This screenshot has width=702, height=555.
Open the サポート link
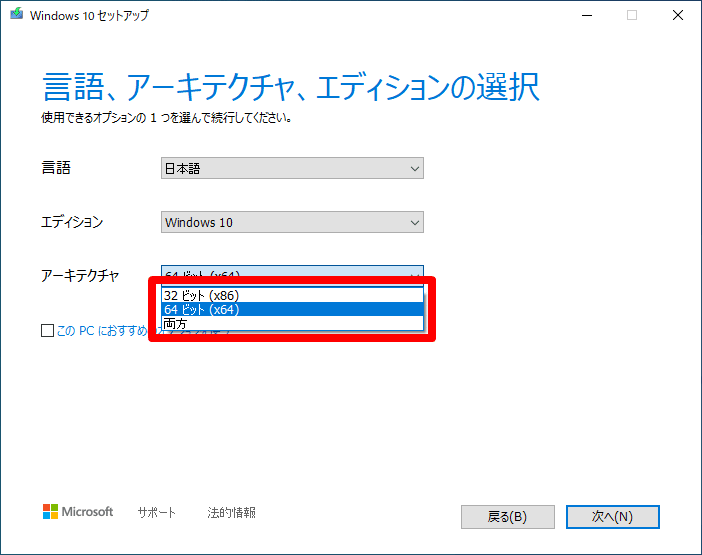click(157, 512)
